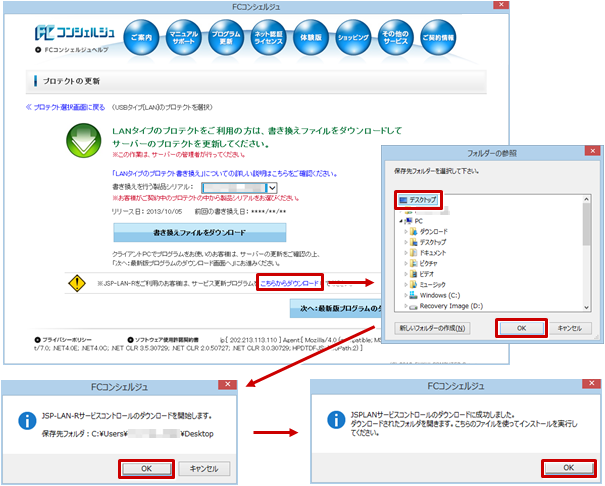This screenshot has height=486, width=605.
Task: Open the product serial dropdown
Action: tap(271, 187)
